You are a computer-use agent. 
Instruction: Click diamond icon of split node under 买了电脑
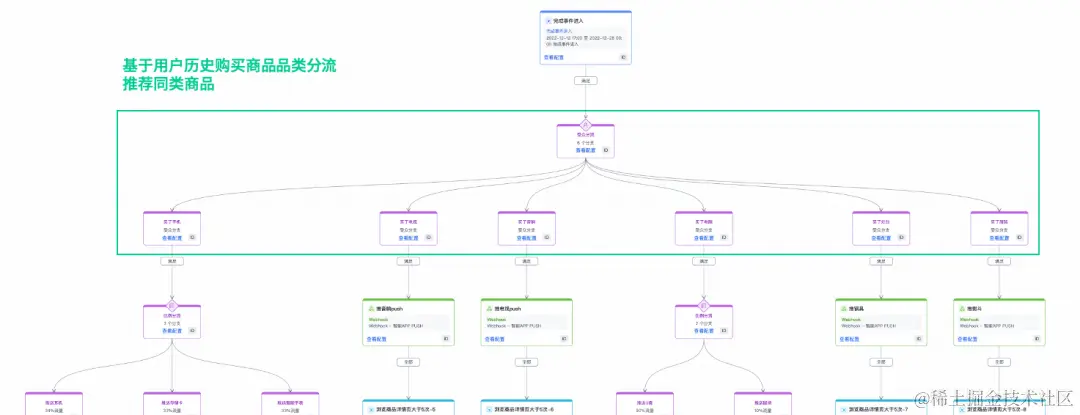pos(703,306)
